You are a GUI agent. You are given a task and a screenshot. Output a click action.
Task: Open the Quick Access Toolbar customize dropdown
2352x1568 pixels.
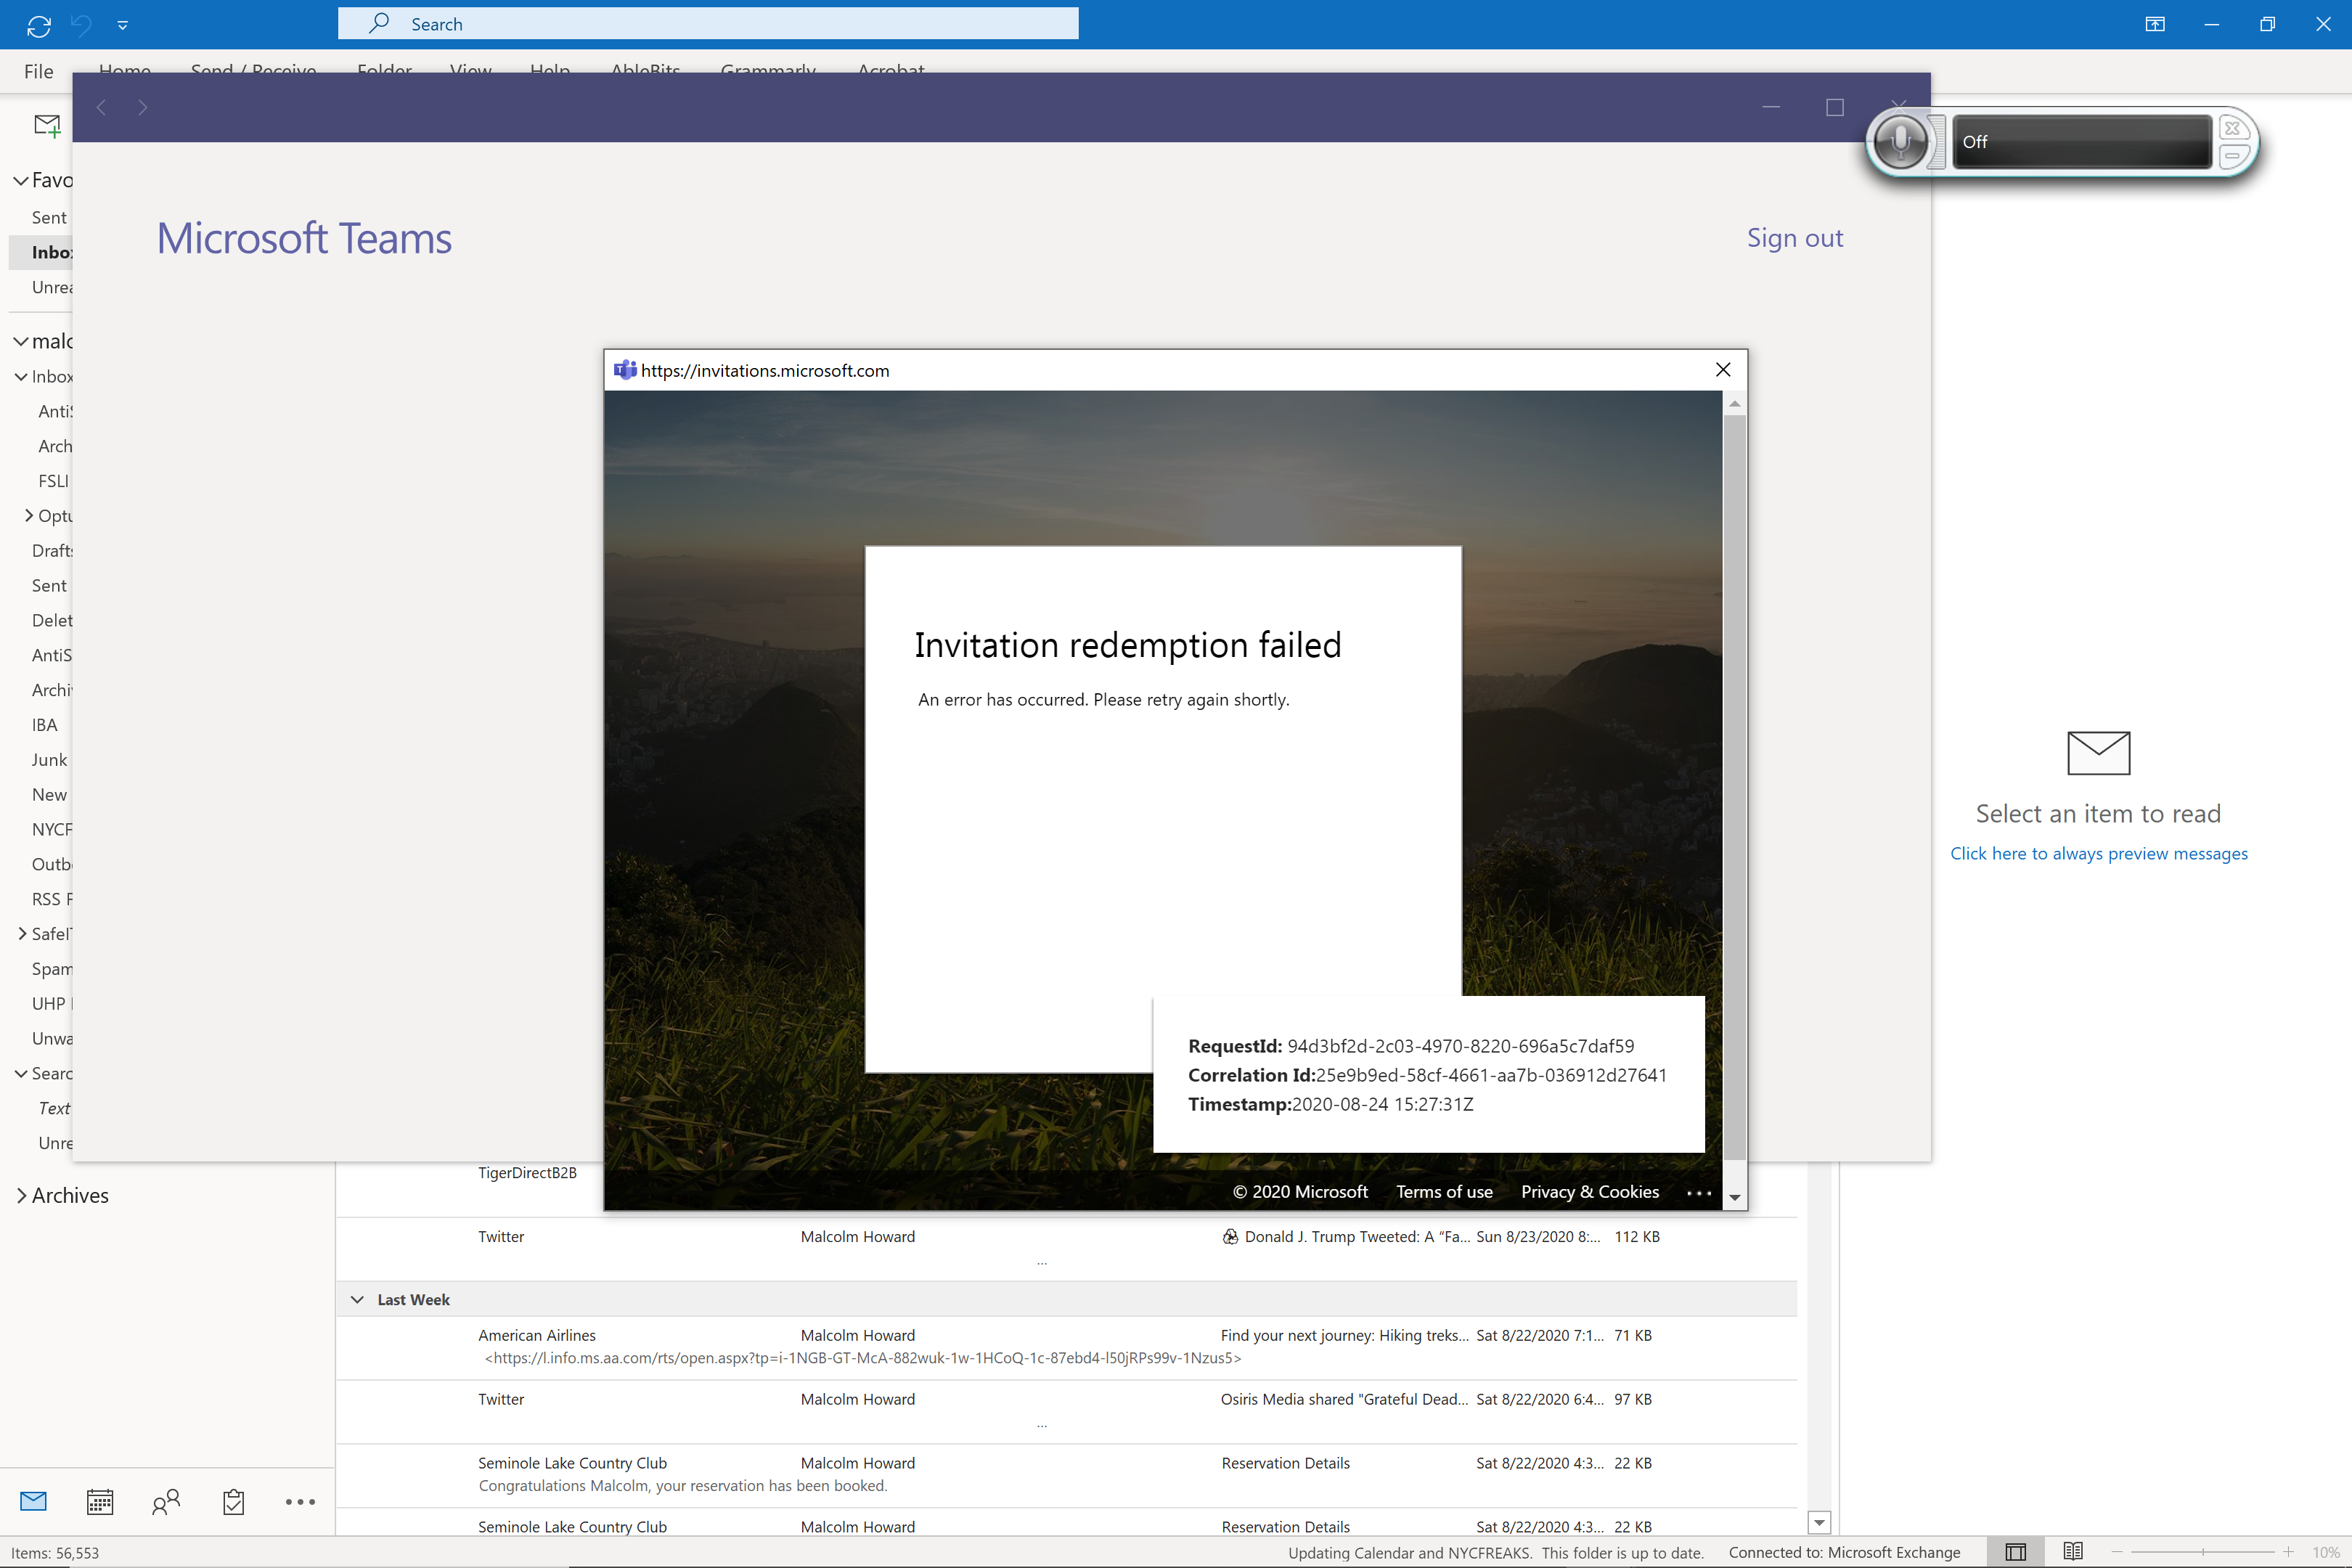coord(122,25)
